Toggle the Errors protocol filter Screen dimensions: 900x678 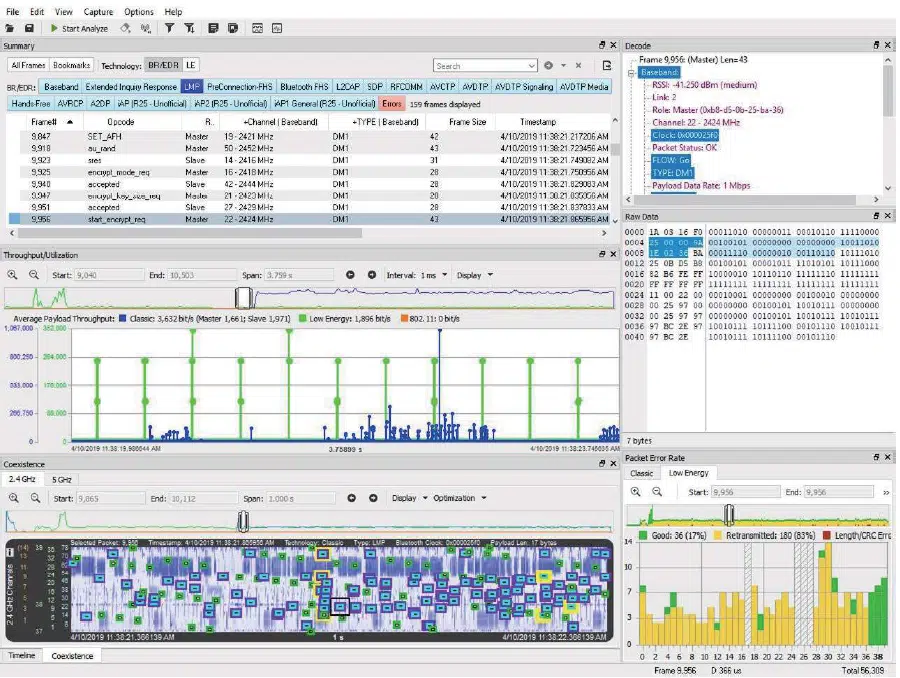tap(392, 103)
